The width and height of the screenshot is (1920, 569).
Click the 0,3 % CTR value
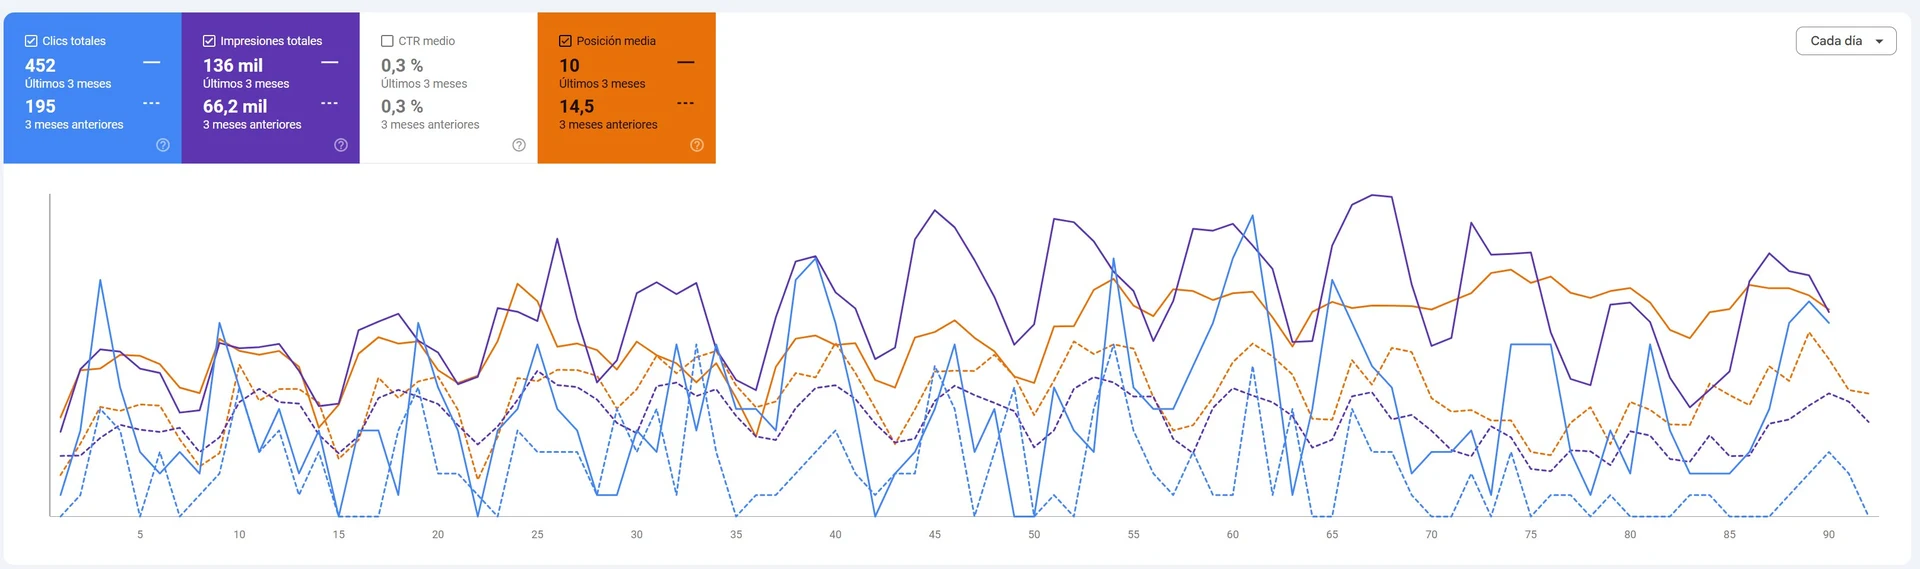click(x=402, y=65)
